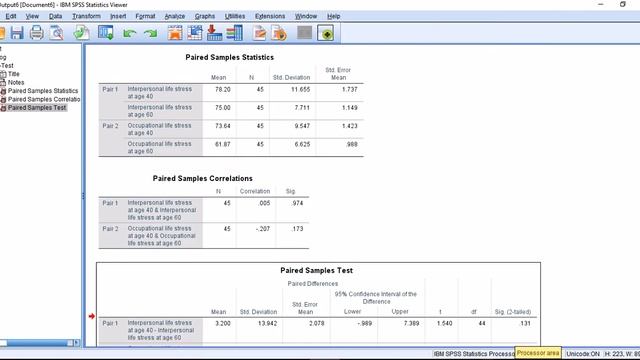Go to Data editor icon with orange star

point(175,33)
